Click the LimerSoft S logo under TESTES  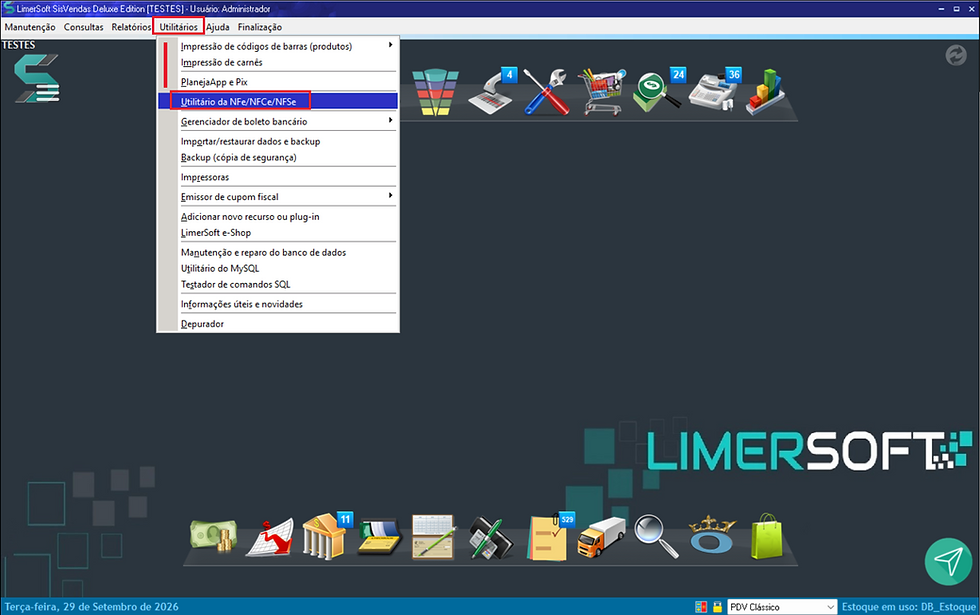(37, 78)
